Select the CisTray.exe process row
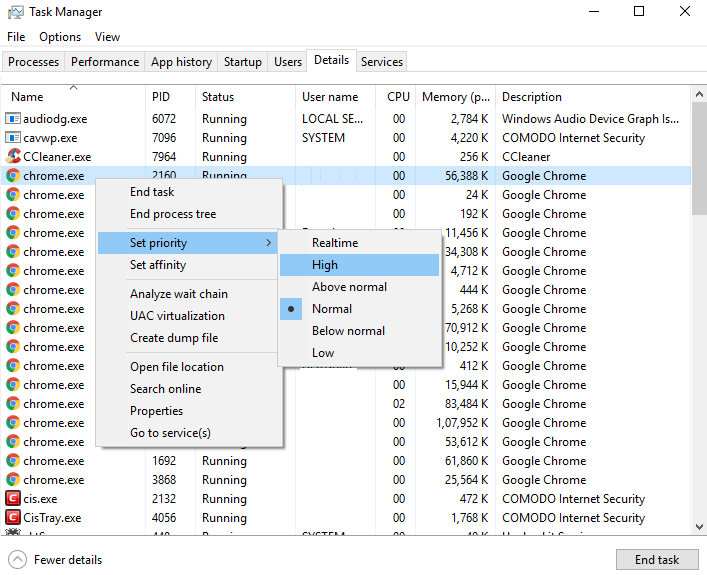Image resolution: width=707 pixels, height=575 pixels. tap(345, 517)
